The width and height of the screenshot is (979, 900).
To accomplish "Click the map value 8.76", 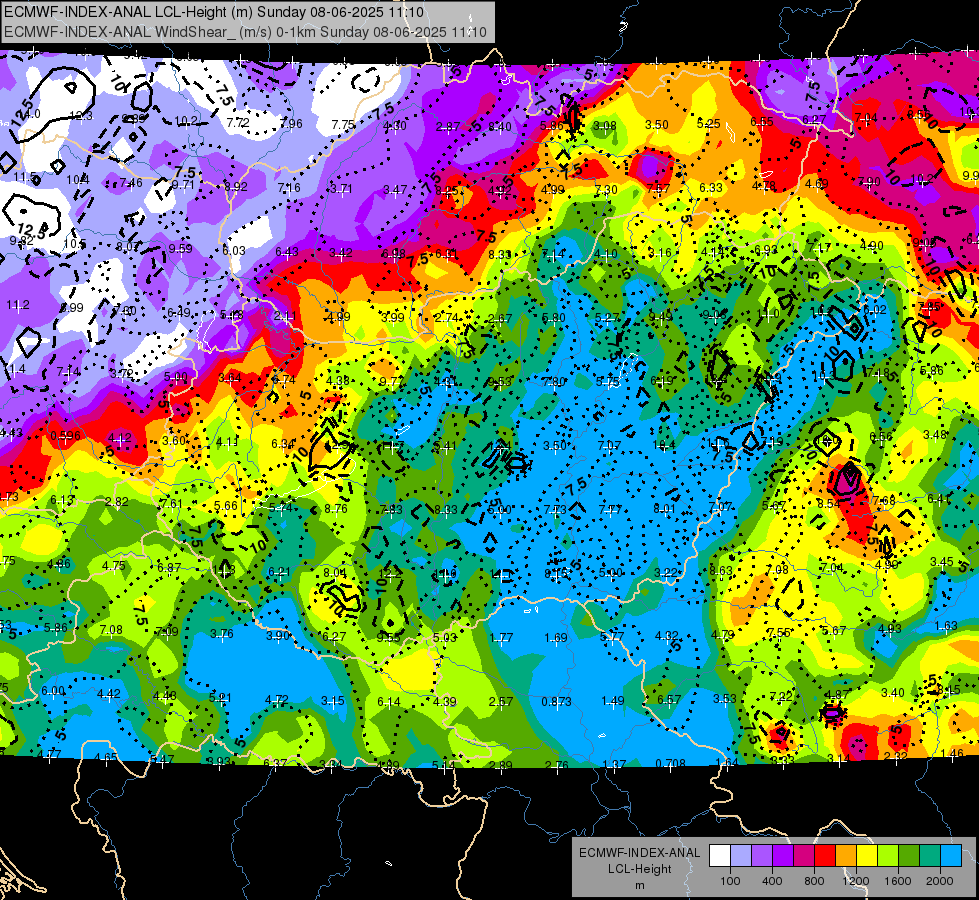I will 336,508.
